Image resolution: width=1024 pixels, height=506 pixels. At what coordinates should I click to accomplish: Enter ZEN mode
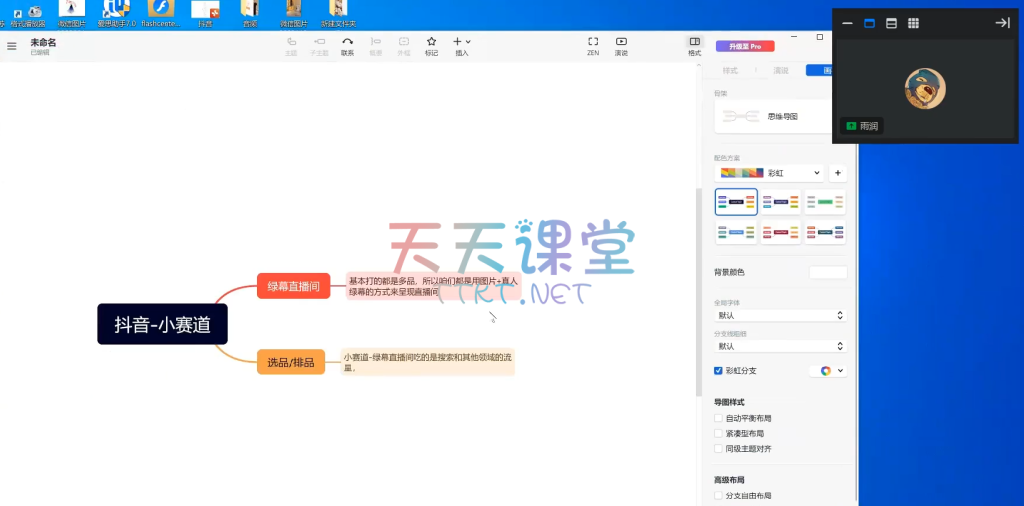592,45
